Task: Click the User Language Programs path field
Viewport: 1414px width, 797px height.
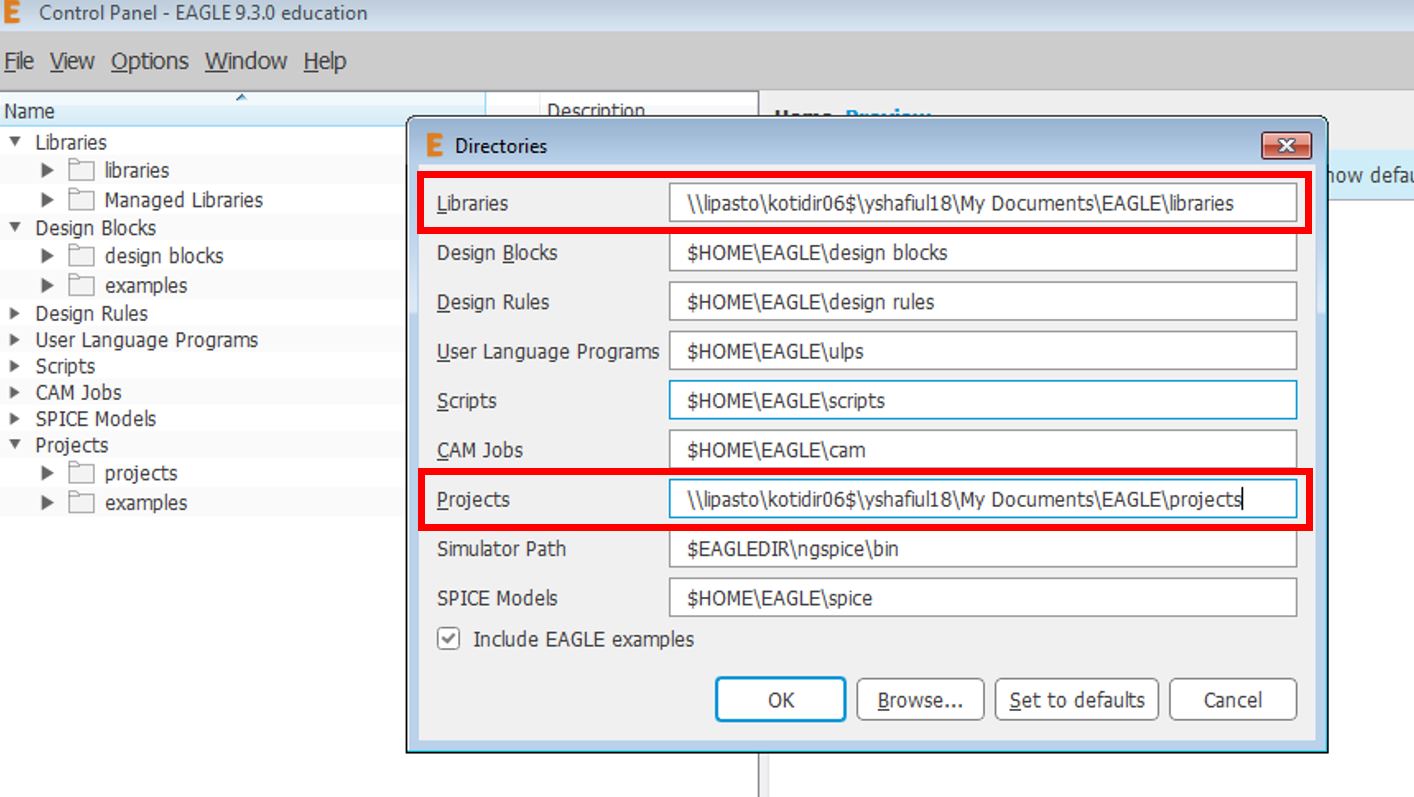Action: (983, 351)
